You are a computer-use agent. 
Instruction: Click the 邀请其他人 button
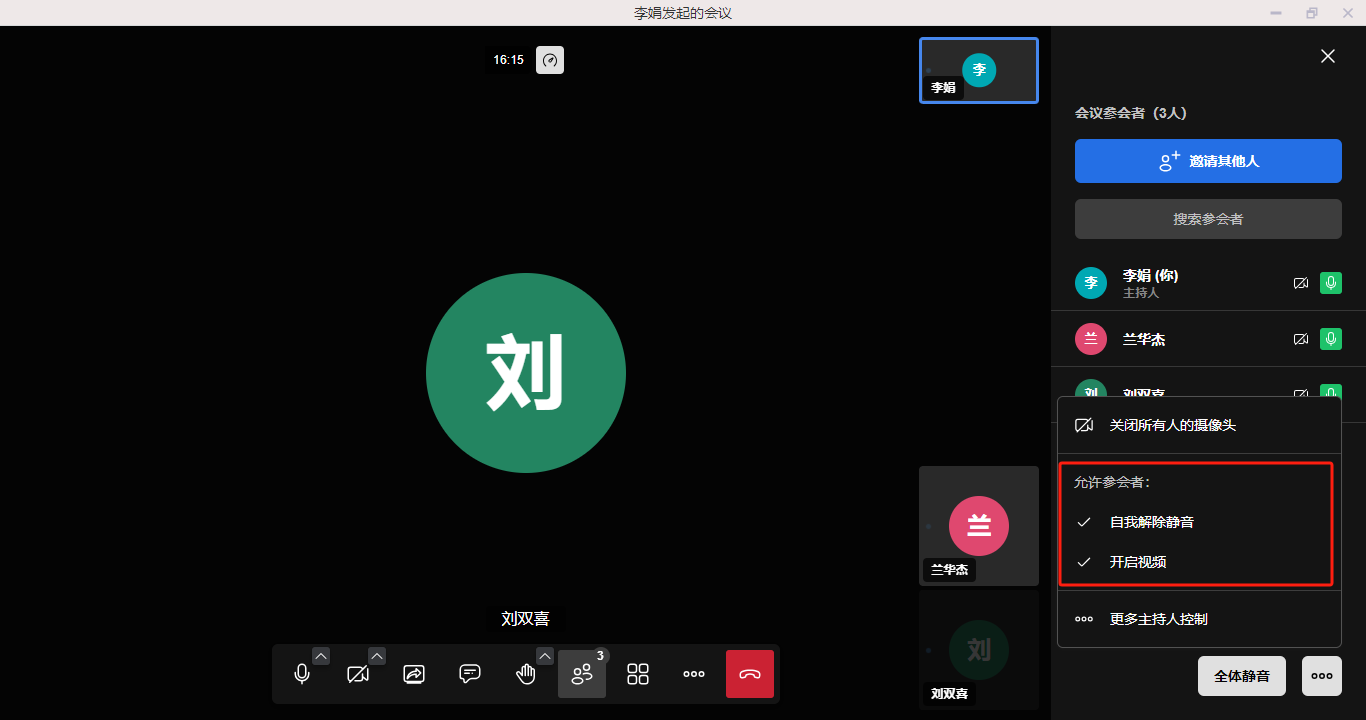pos(1208,161)
